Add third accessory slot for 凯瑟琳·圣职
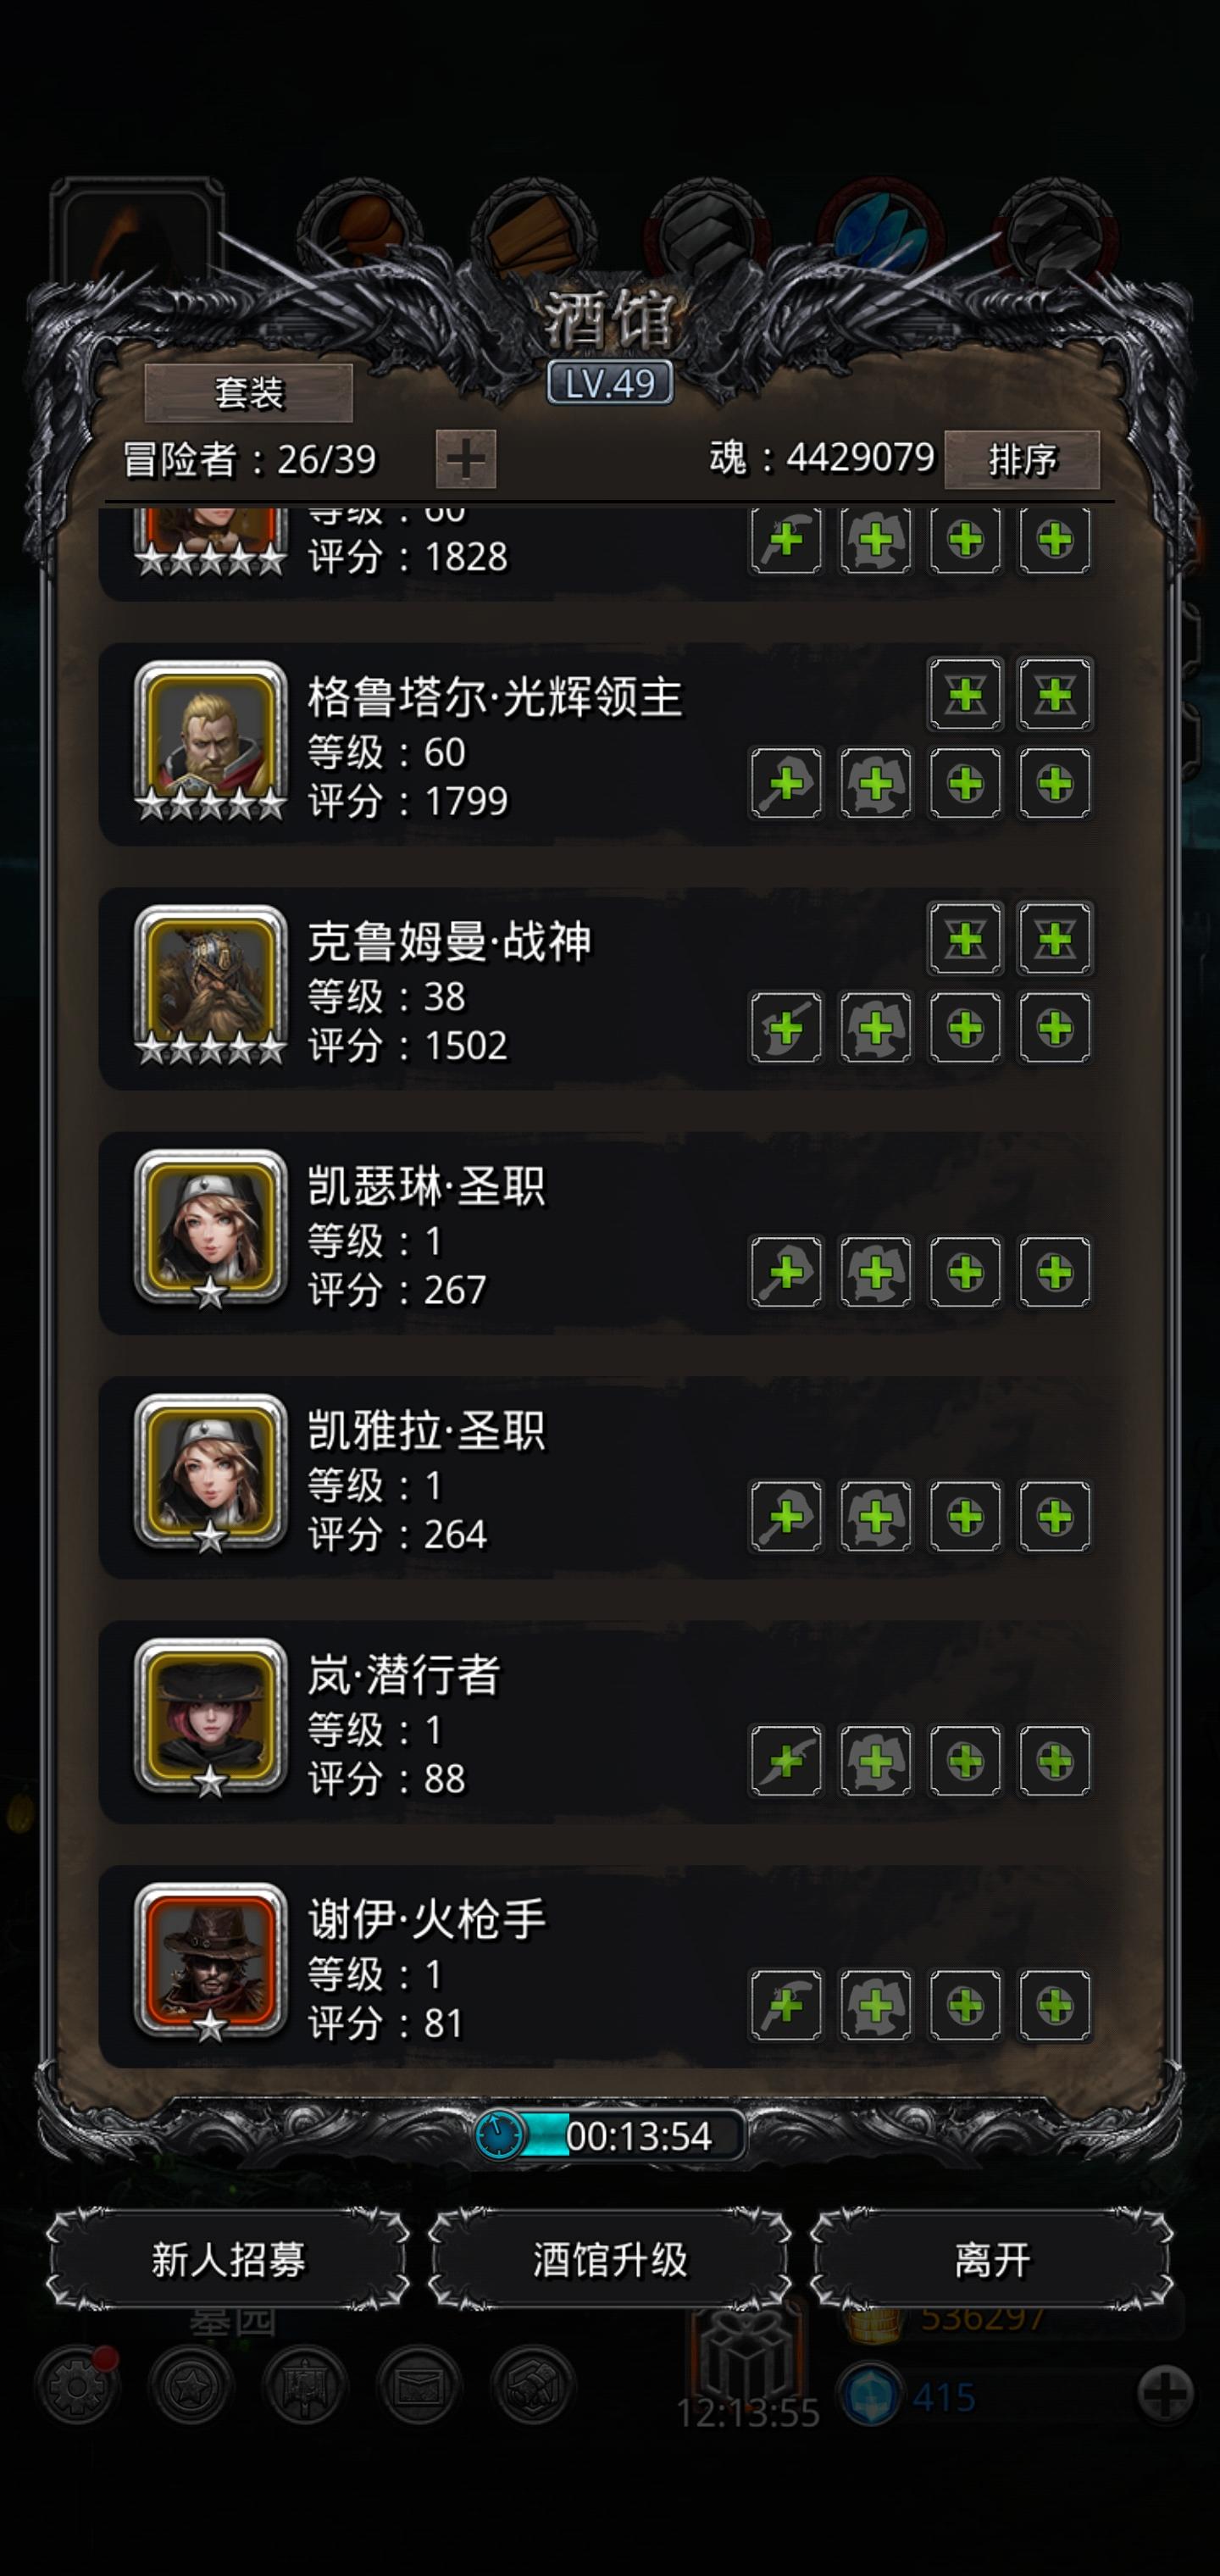The width and height of the screenshot is (1220, 2576). tap(965, 1272)
